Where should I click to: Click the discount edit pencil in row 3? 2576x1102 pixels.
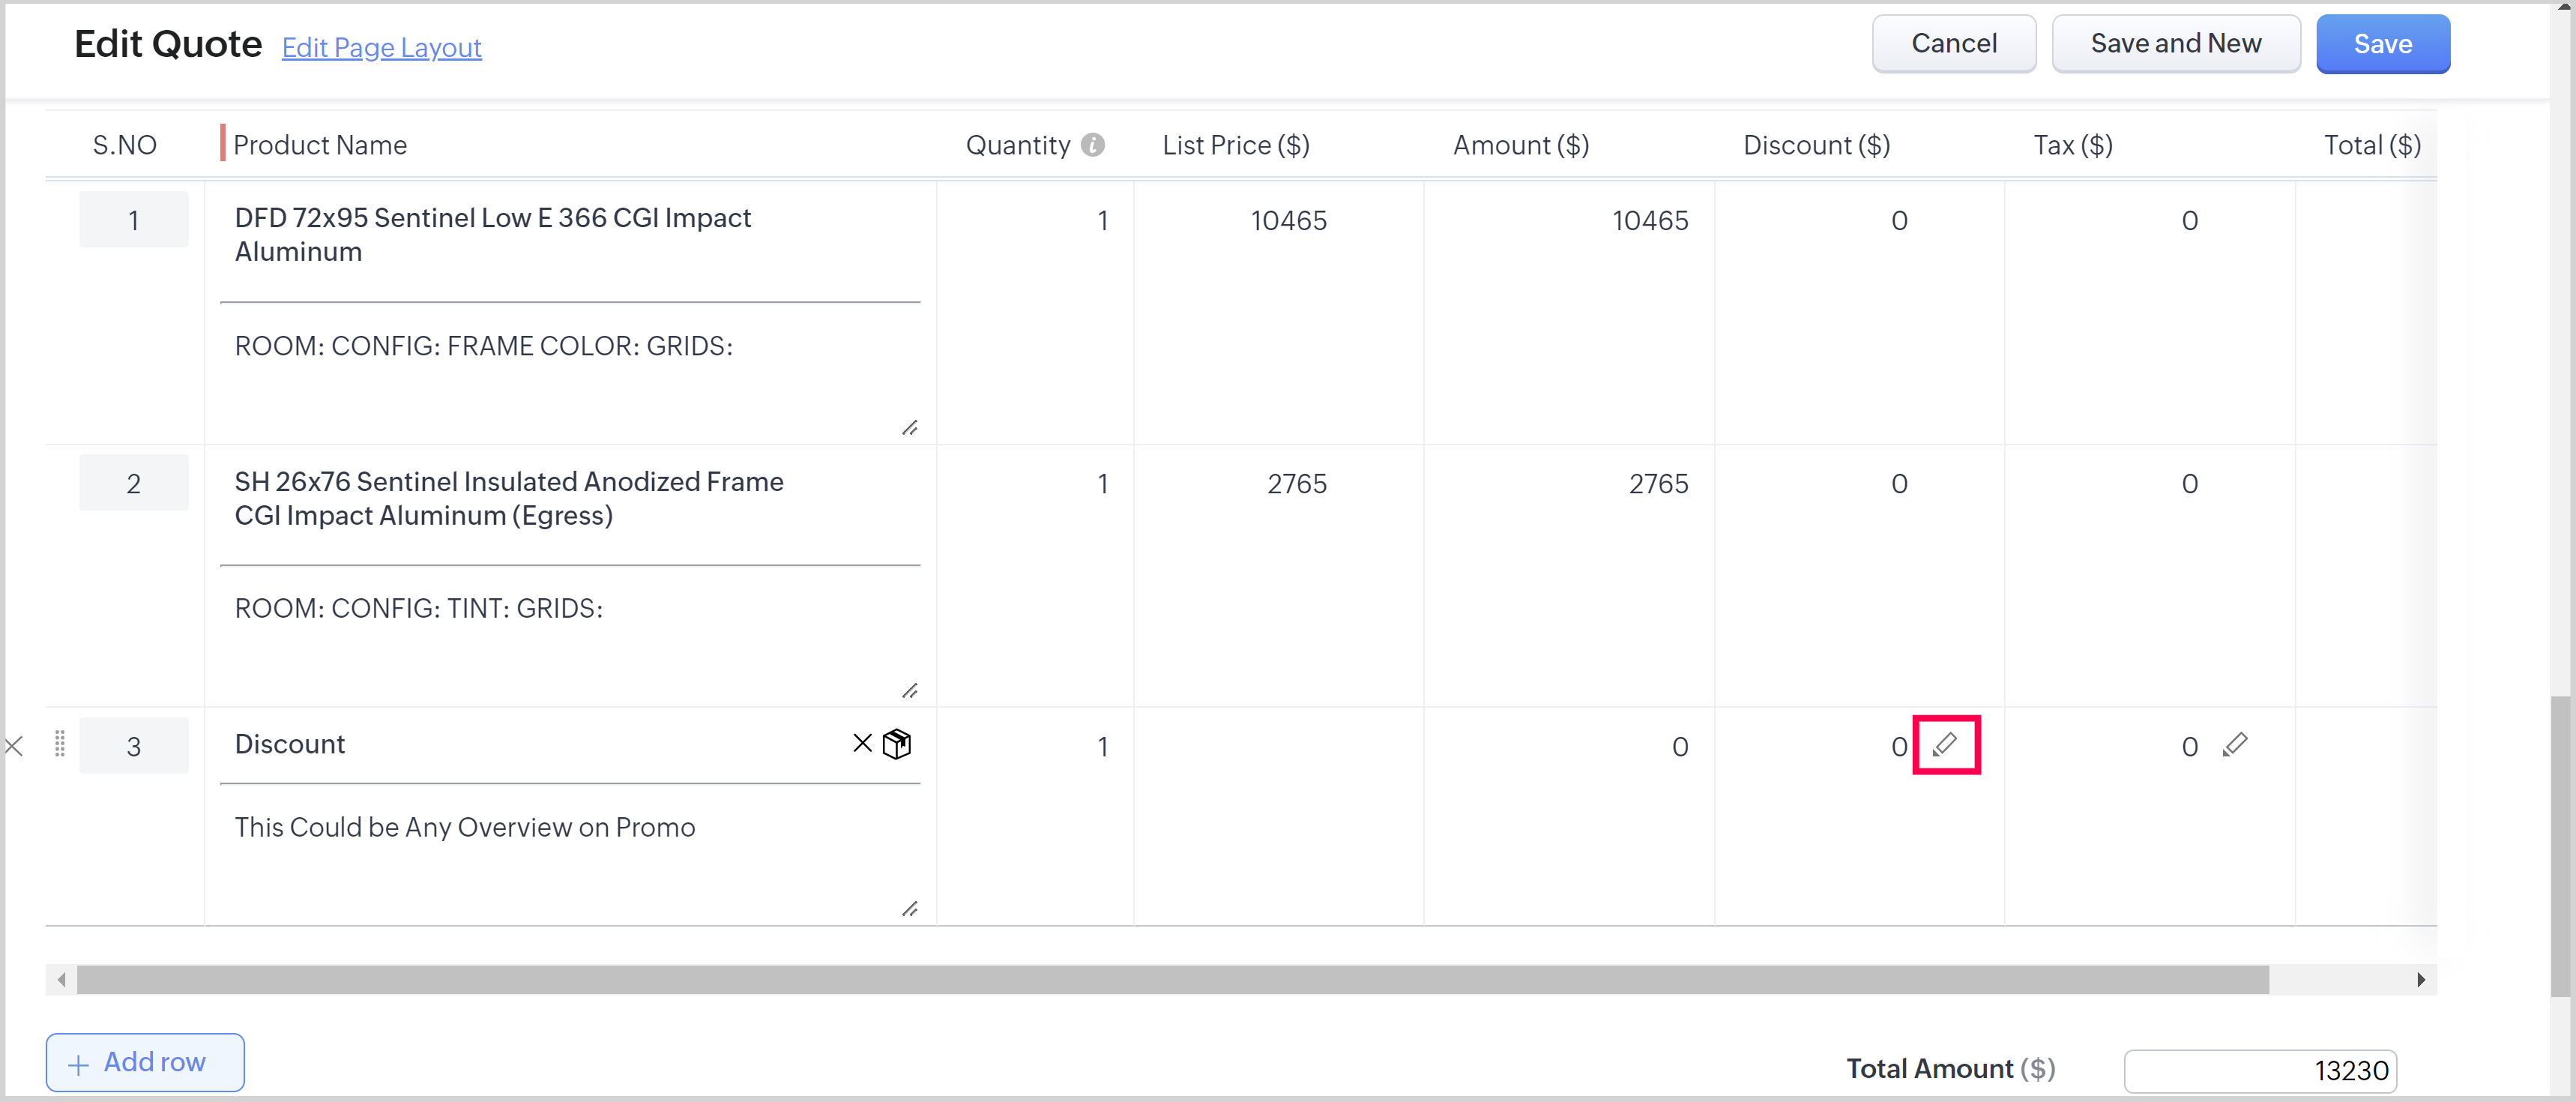coord(1945,744)
